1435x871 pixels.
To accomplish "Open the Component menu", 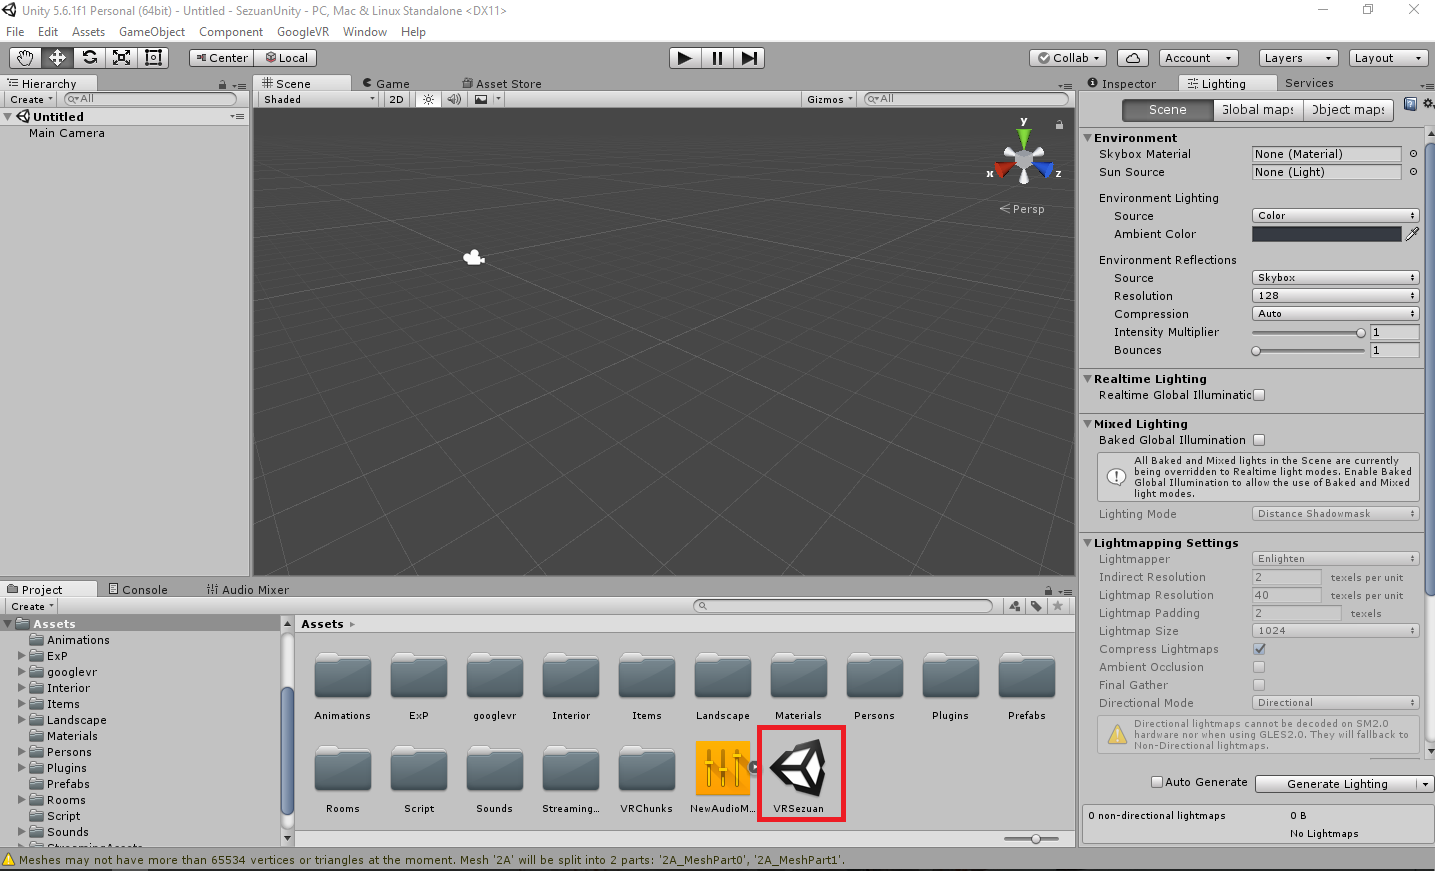I will point(231,32).
